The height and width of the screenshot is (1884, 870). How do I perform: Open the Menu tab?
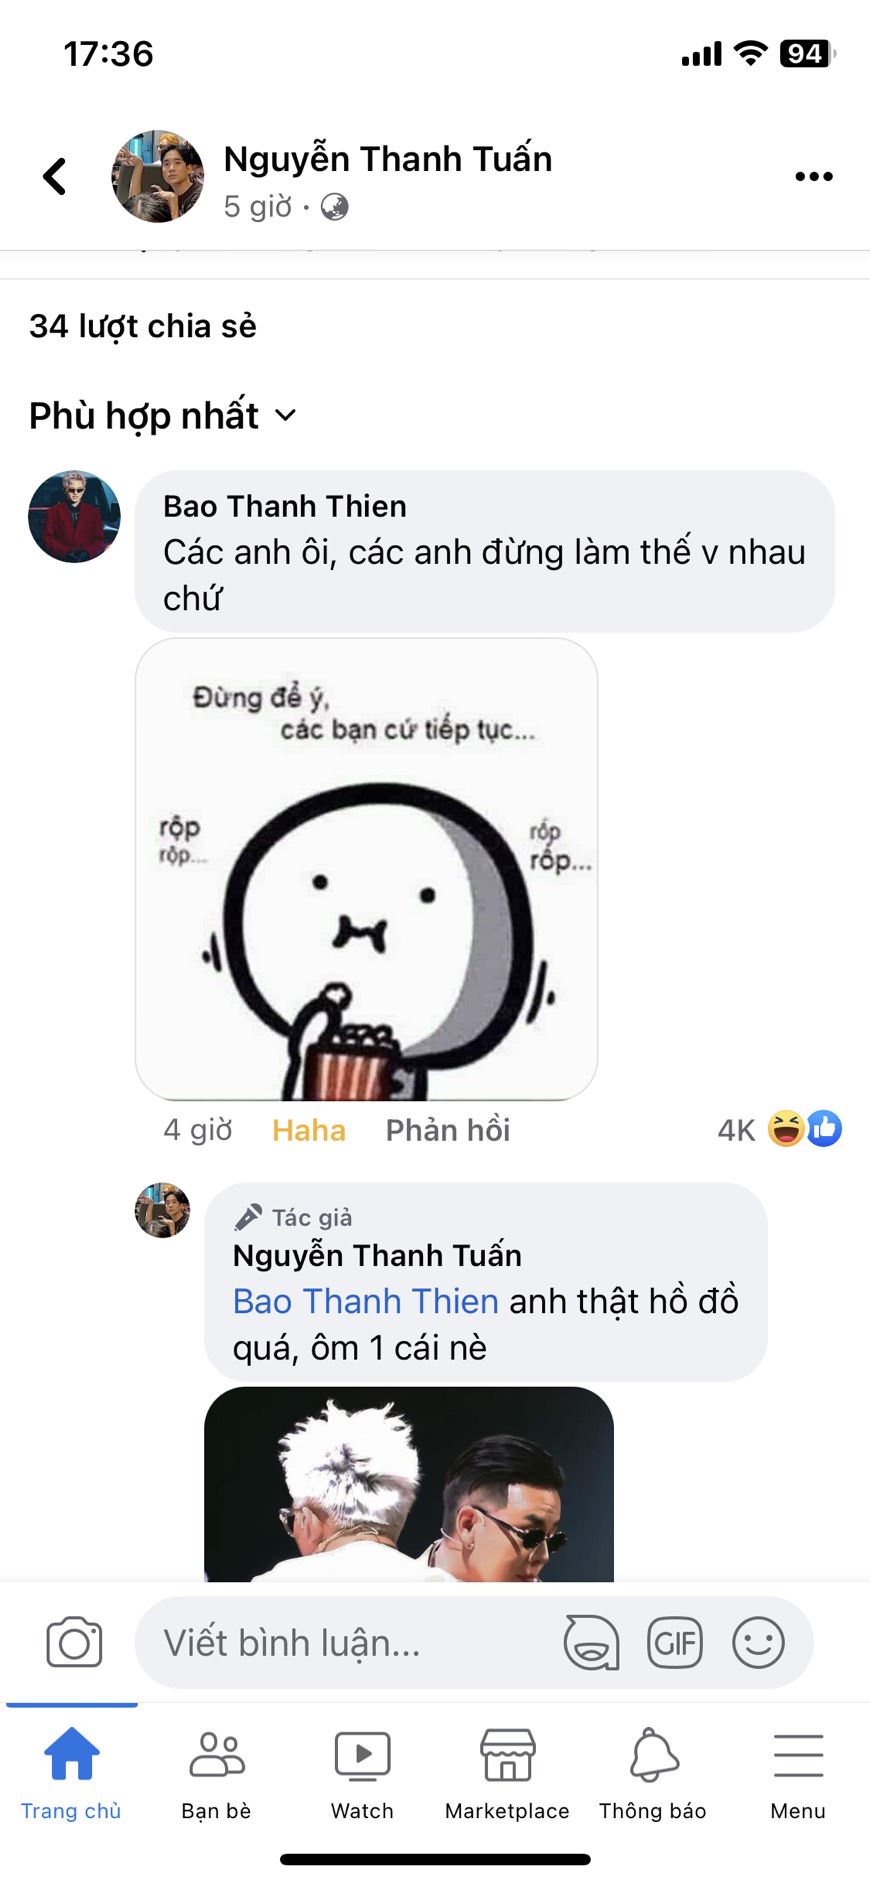[x=798, y=1773]
